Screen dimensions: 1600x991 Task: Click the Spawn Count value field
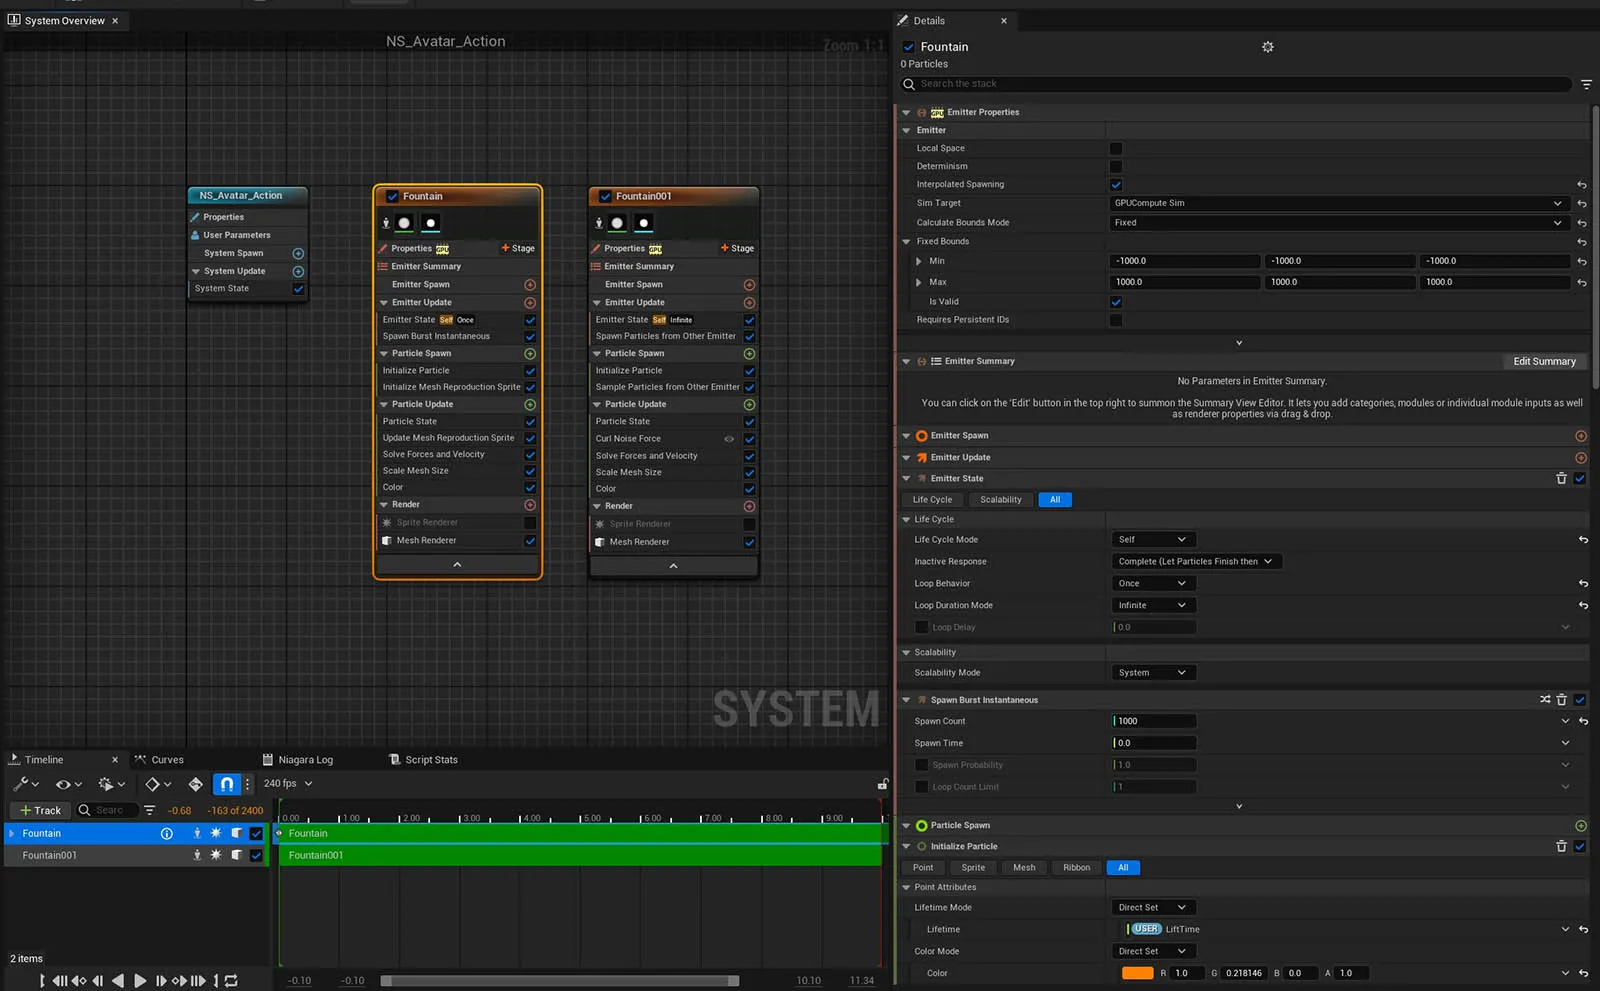(1154, 722)
